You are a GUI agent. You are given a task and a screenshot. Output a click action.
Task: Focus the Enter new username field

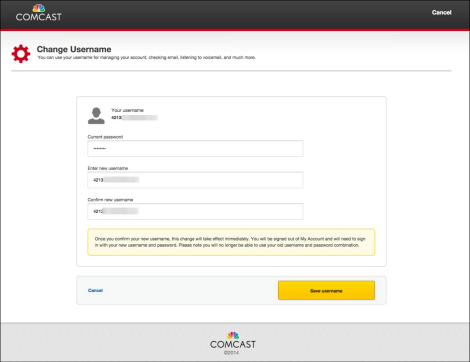[x=195, y=180]
